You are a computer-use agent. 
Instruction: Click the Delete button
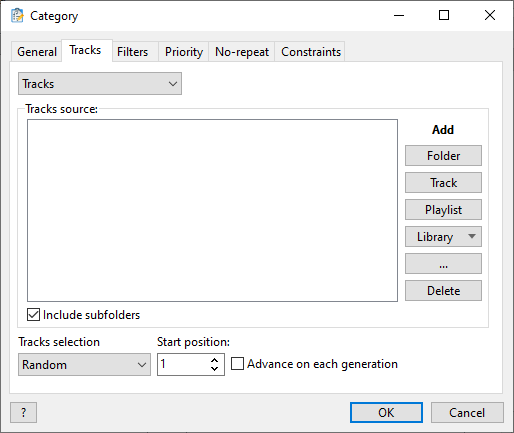click(x=443, y=290)
